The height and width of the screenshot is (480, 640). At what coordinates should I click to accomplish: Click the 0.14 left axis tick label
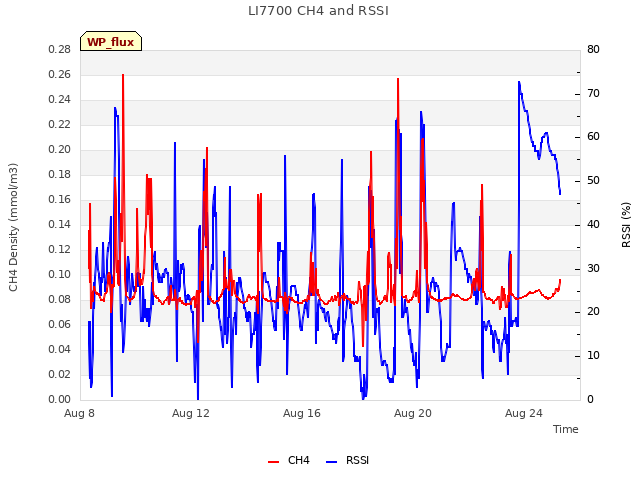pyautogui.click(x=59, y=224)
